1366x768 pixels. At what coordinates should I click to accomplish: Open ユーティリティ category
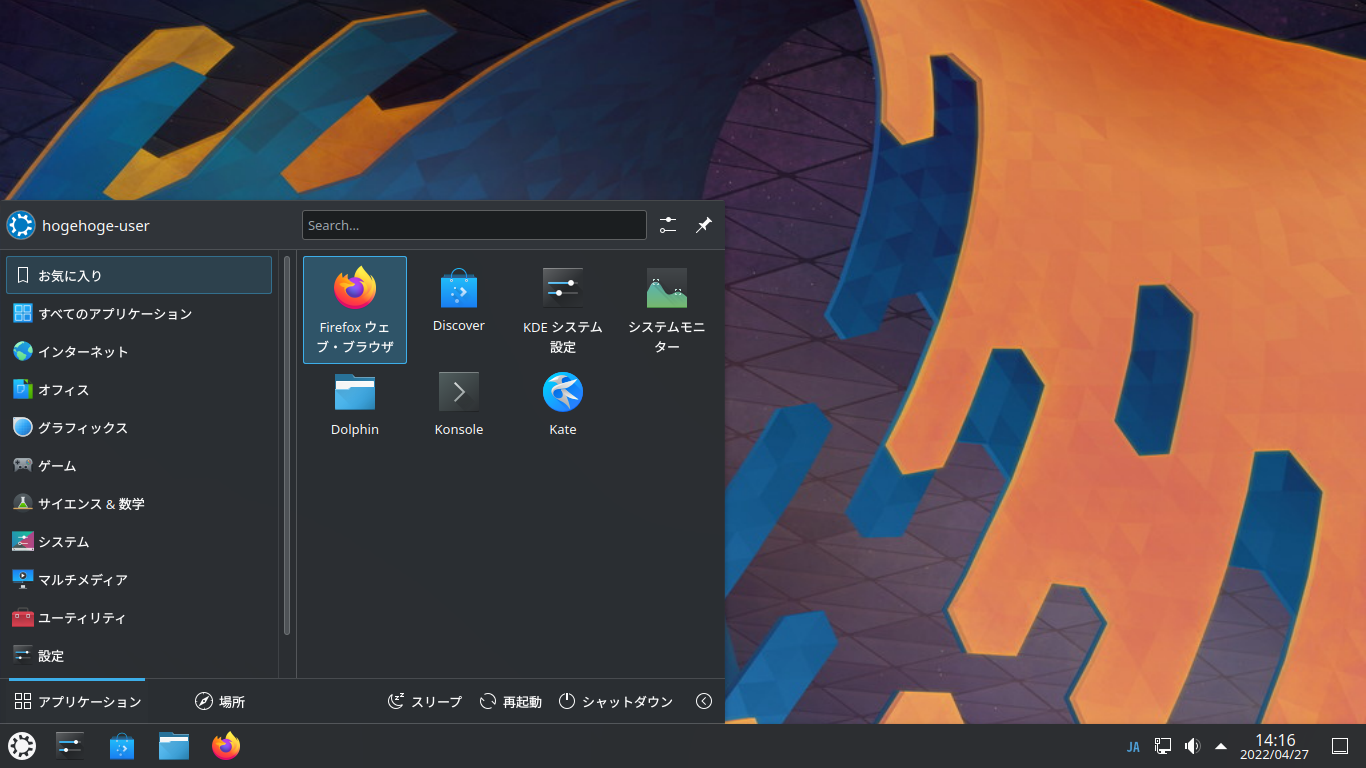coord(139,617)
